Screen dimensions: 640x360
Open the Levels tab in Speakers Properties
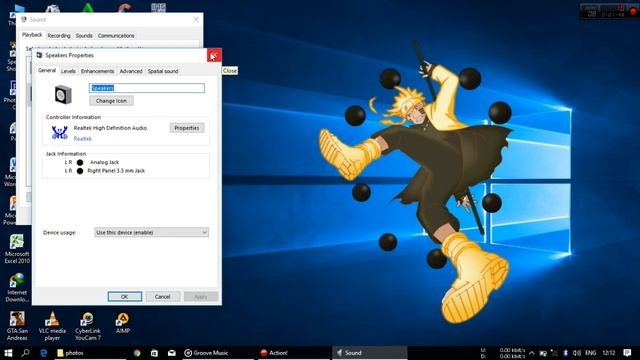[68, 71]
